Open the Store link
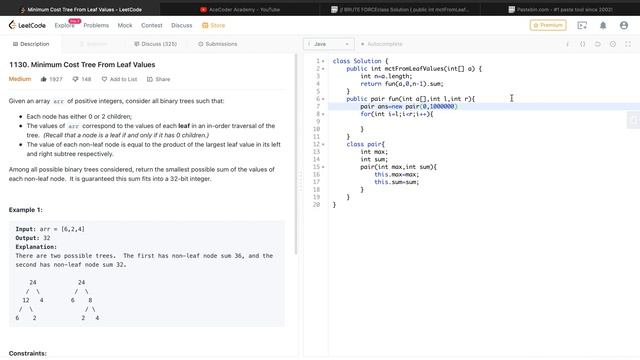The image size is (640, 360). [213, 25]
